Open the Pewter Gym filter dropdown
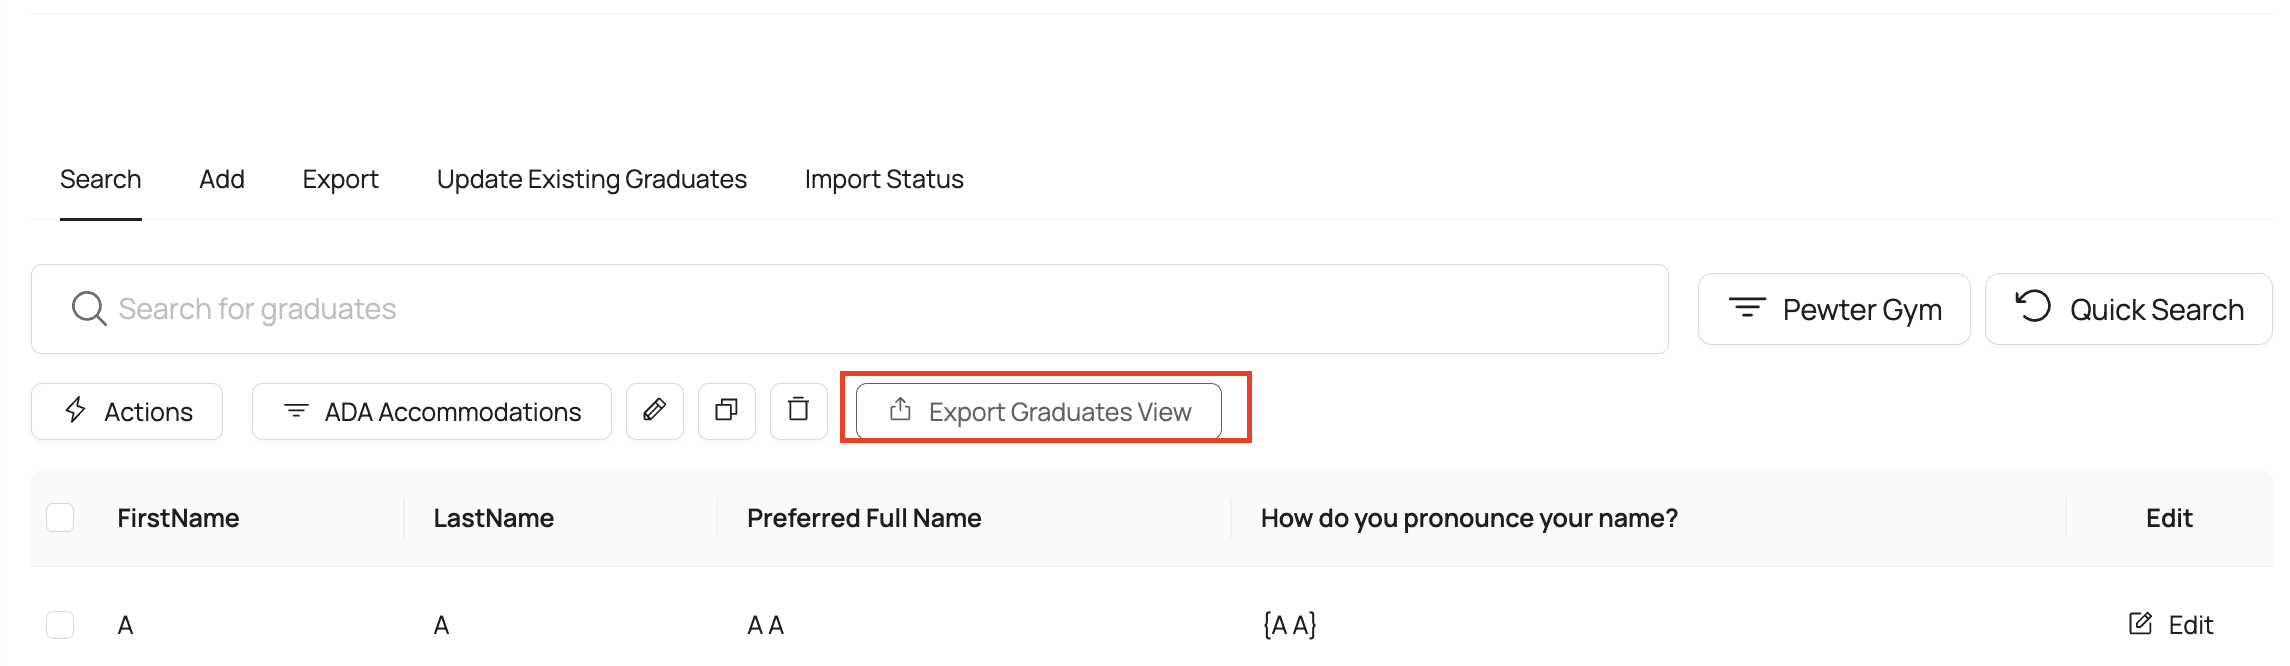 (1834, 310)
